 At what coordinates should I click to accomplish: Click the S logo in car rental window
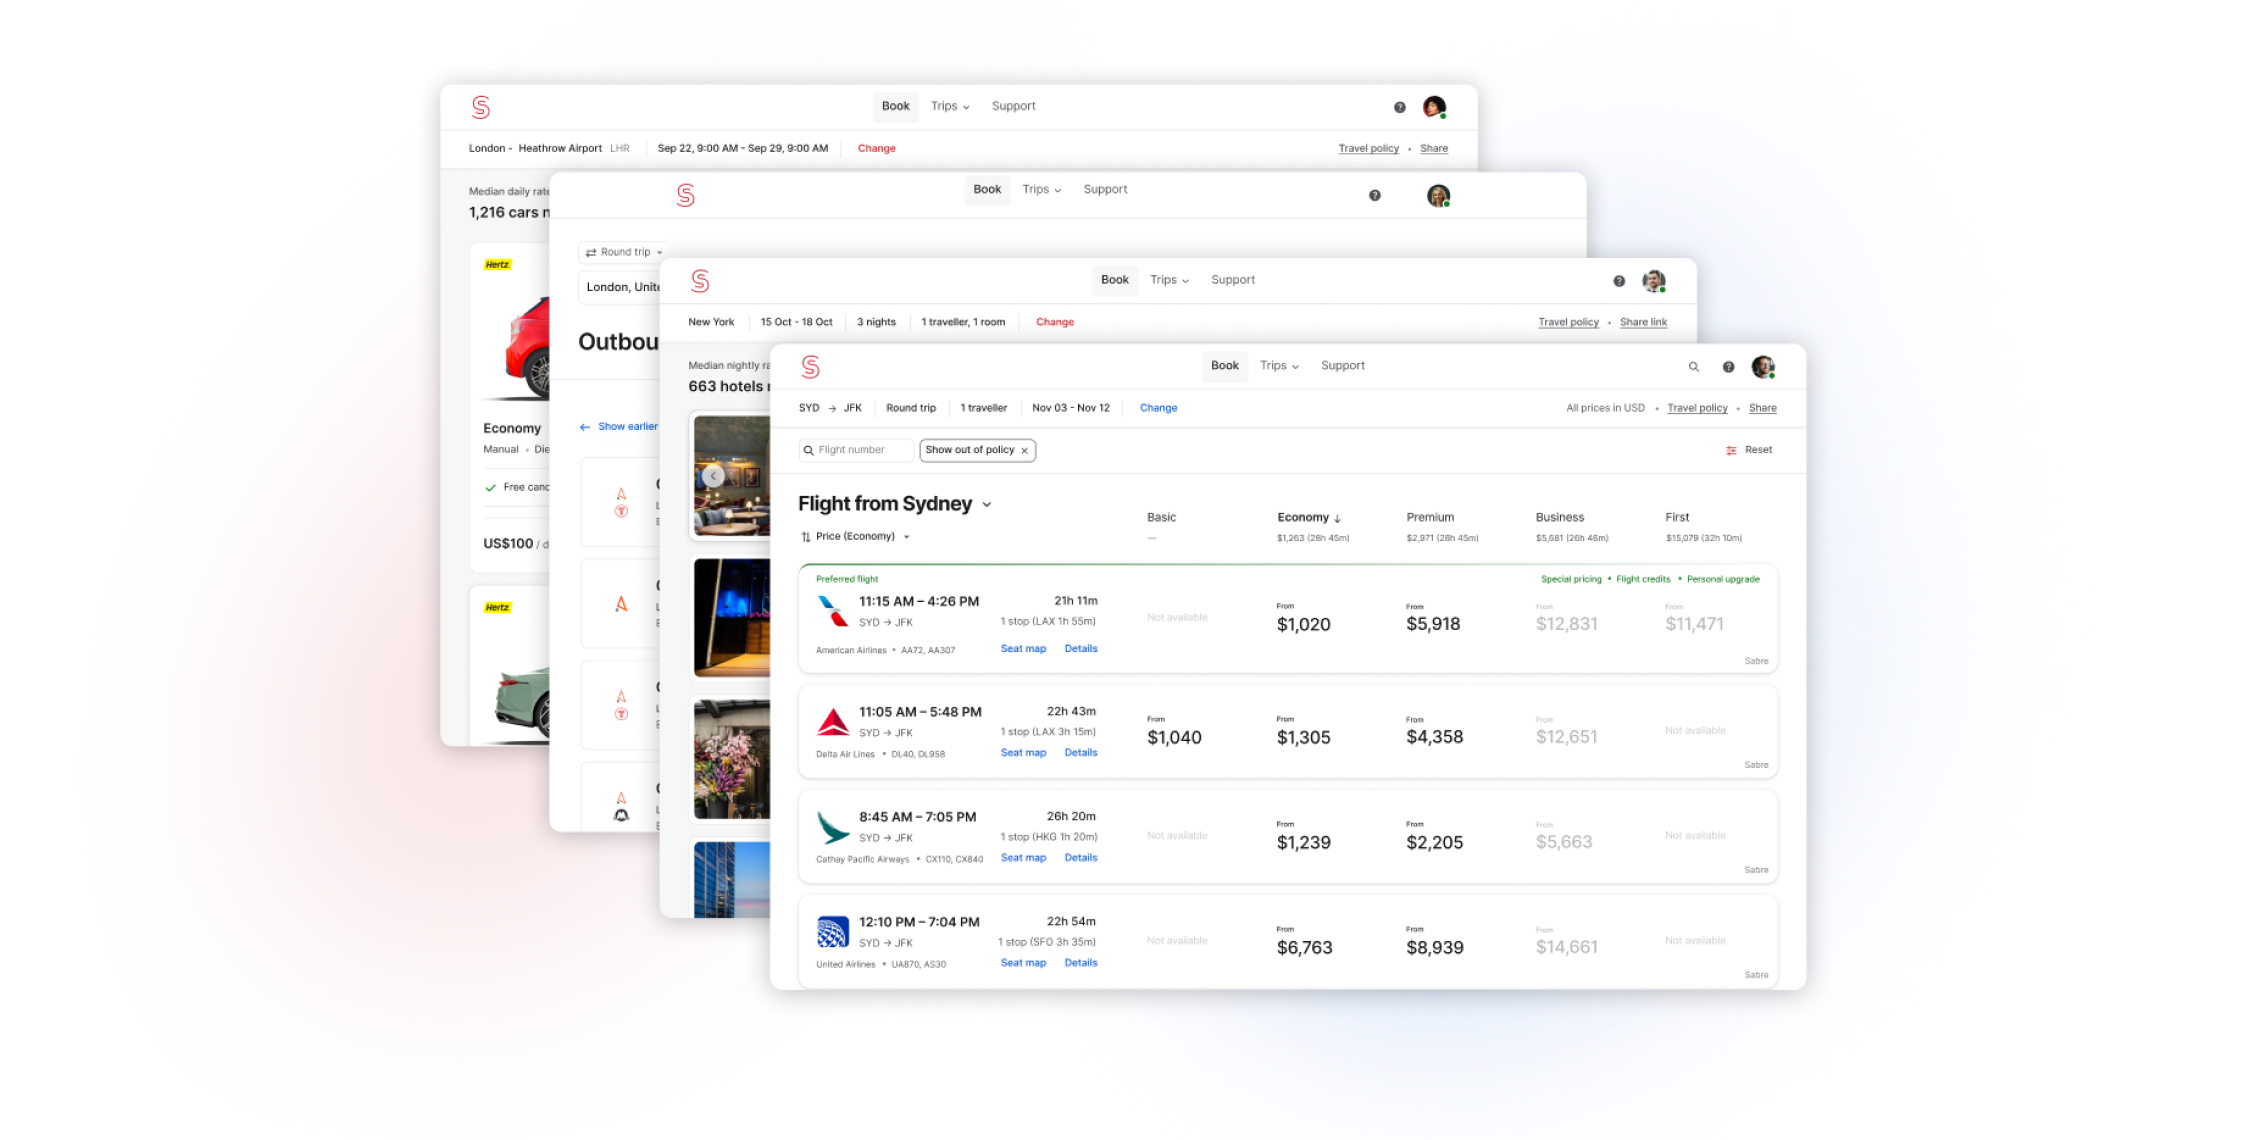(x=481, y=107)
